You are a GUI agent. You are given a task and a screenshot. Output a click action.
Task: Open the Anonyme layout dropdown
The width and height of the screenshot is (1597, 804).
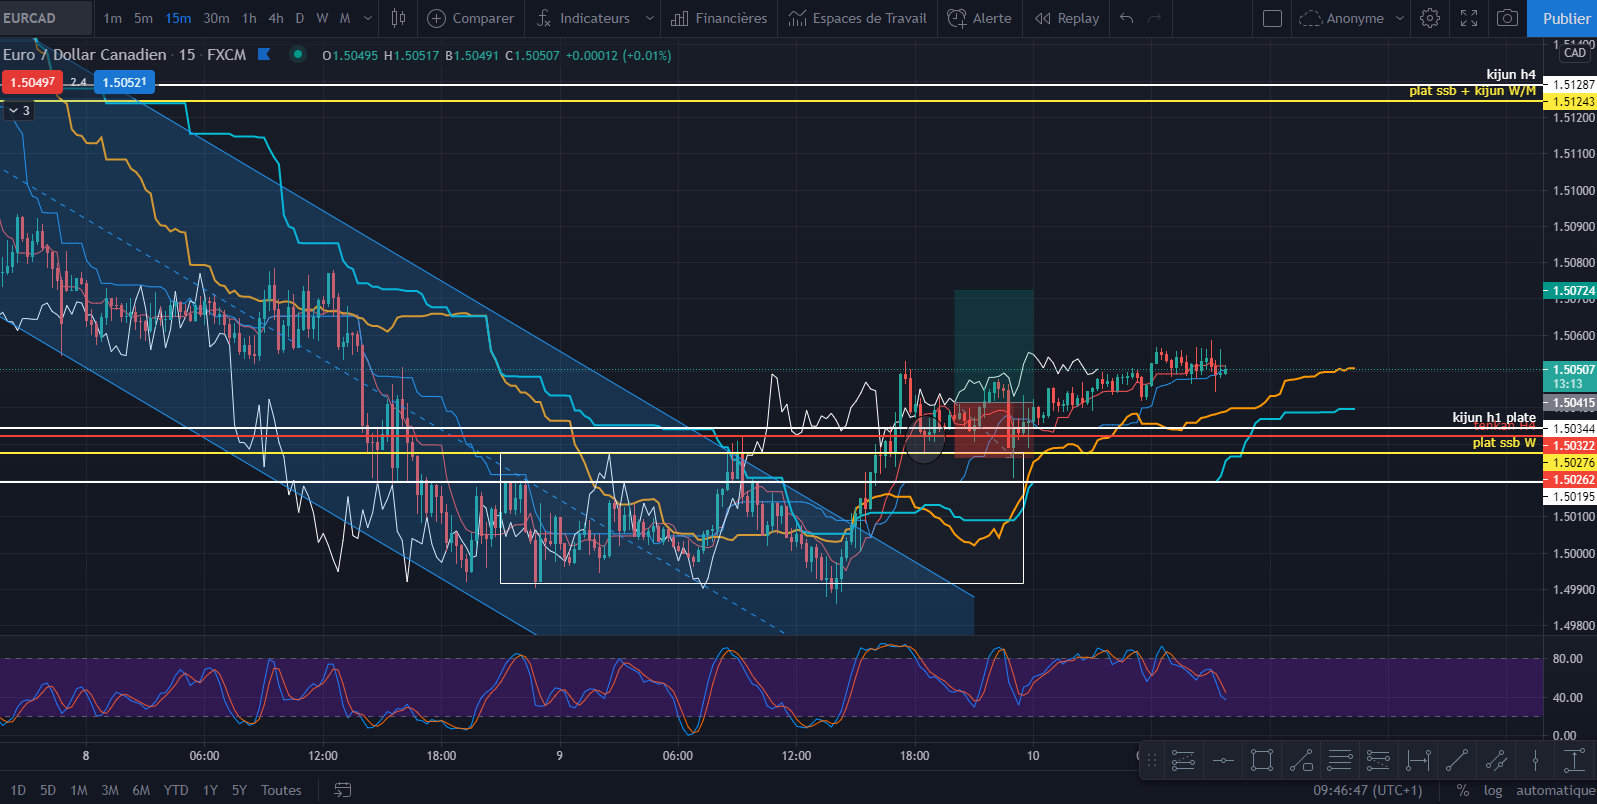[1399, 18]
